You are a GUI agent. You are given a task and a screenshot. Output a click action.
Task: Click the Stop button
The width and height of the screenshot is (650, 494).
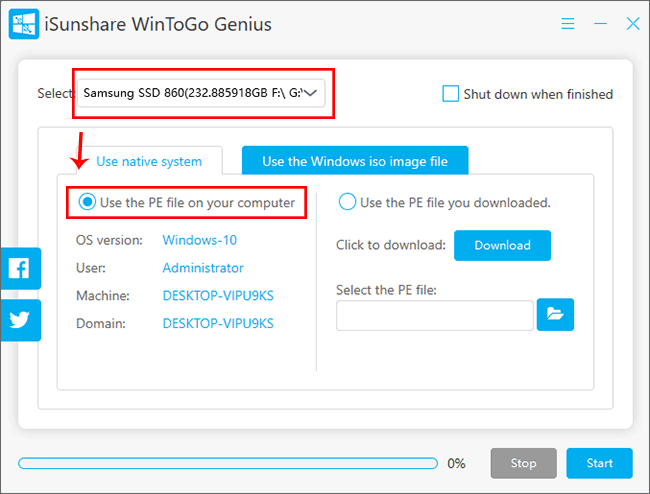click(x=524, y=463)
